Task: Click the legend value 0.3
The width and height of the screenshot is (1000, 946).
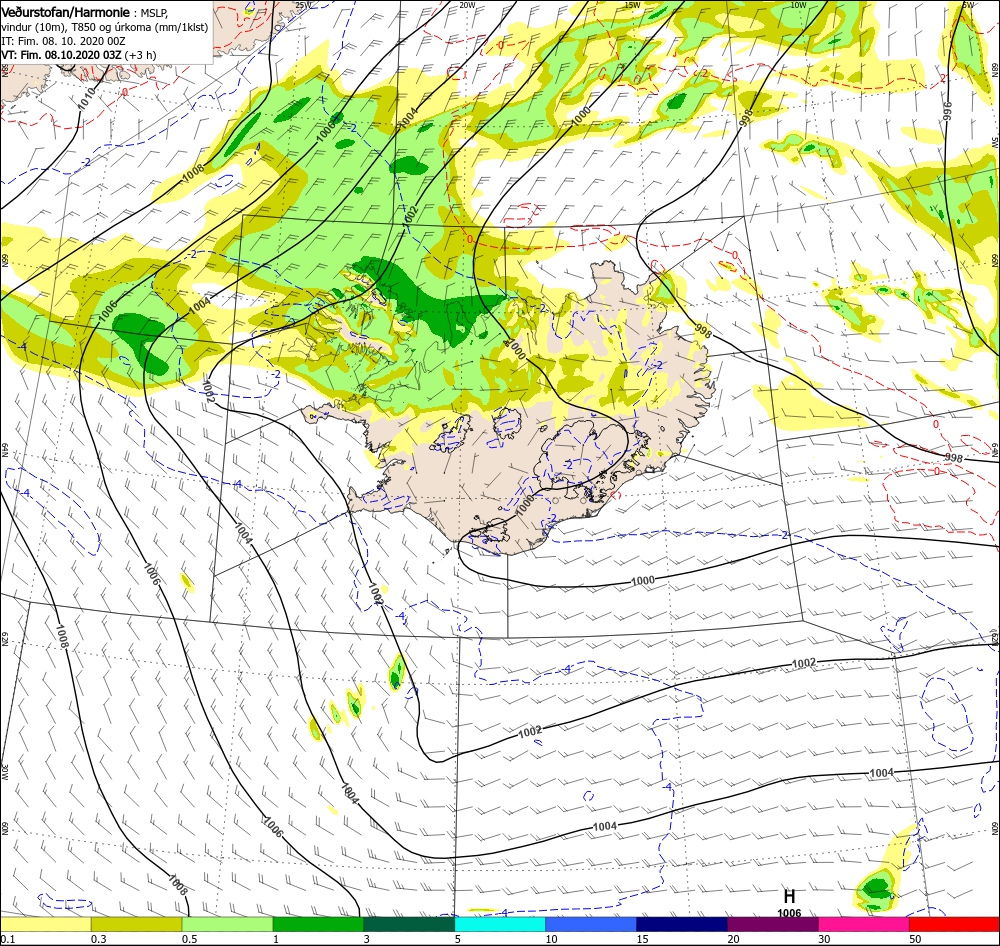Action: (x=99, y=939)
